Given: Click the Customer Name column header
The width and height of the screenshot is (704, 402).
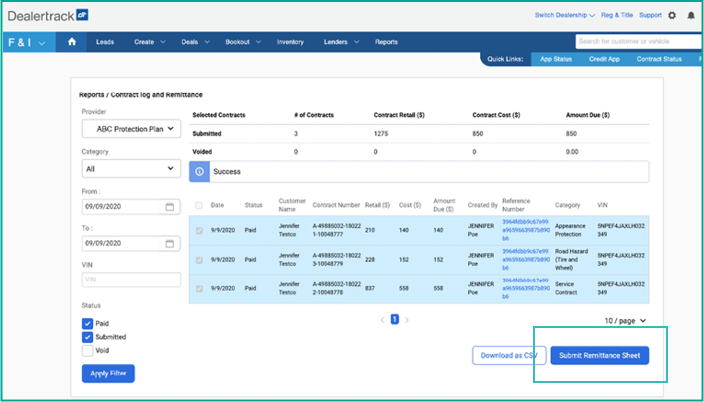Looking at the screenshot, I should [x=292, y=205].
